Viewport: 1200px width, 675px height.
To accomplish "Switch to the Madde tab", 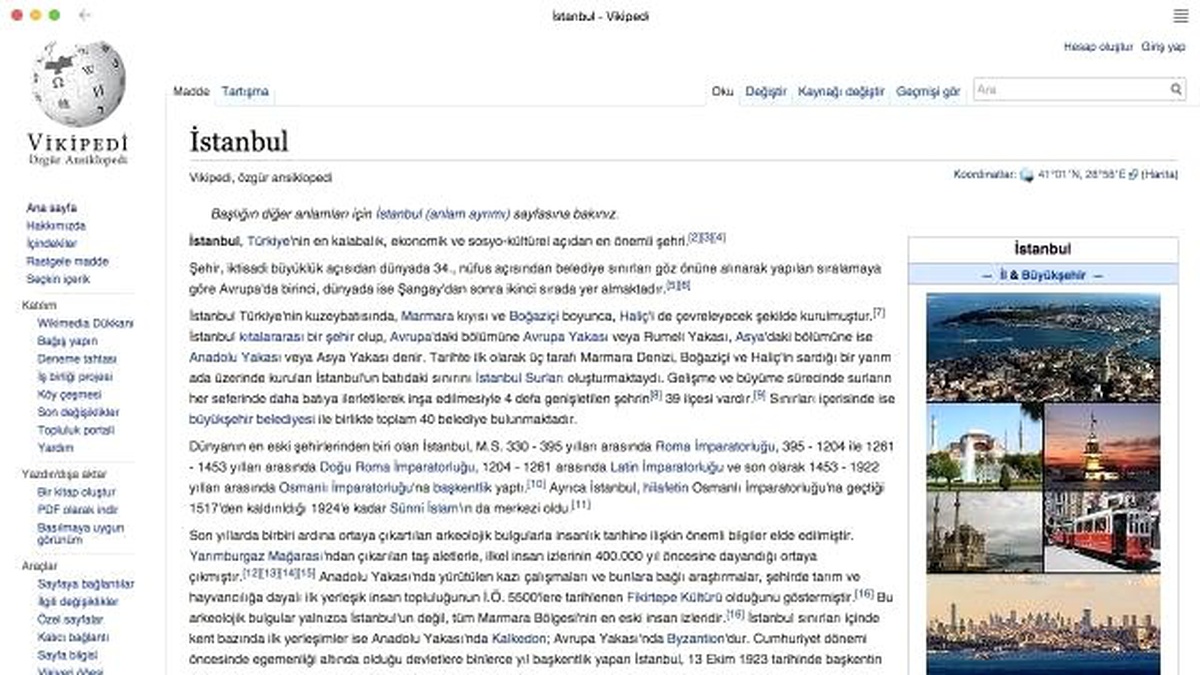I will point(191,91).
